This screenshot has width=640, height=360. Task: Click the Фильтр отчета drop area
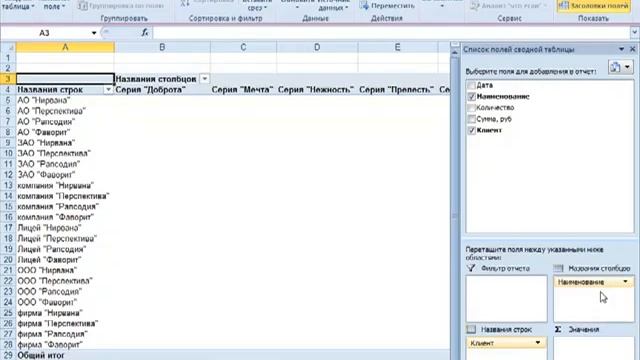(x=506, y=298)
